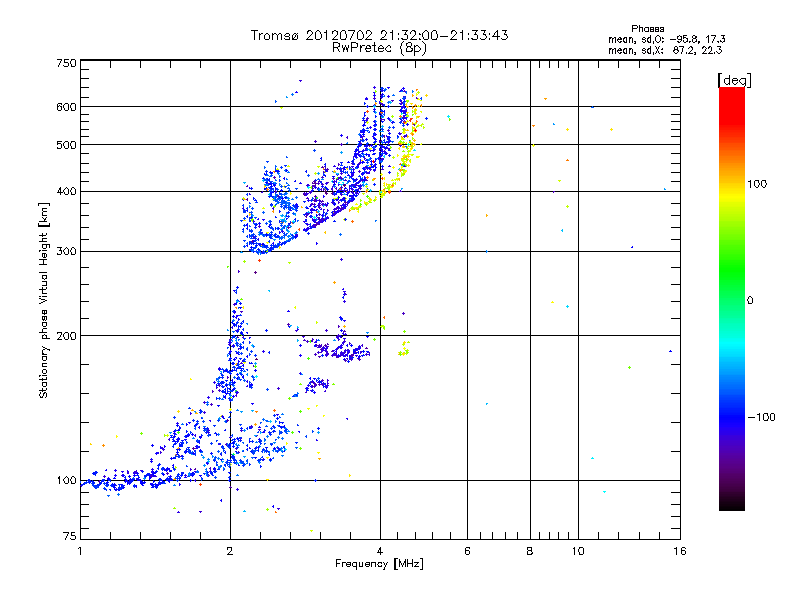The height and width of the screenshot is (600, 800).
Task: Click the colorbar tick label '-100'
Action: [761, 417]
